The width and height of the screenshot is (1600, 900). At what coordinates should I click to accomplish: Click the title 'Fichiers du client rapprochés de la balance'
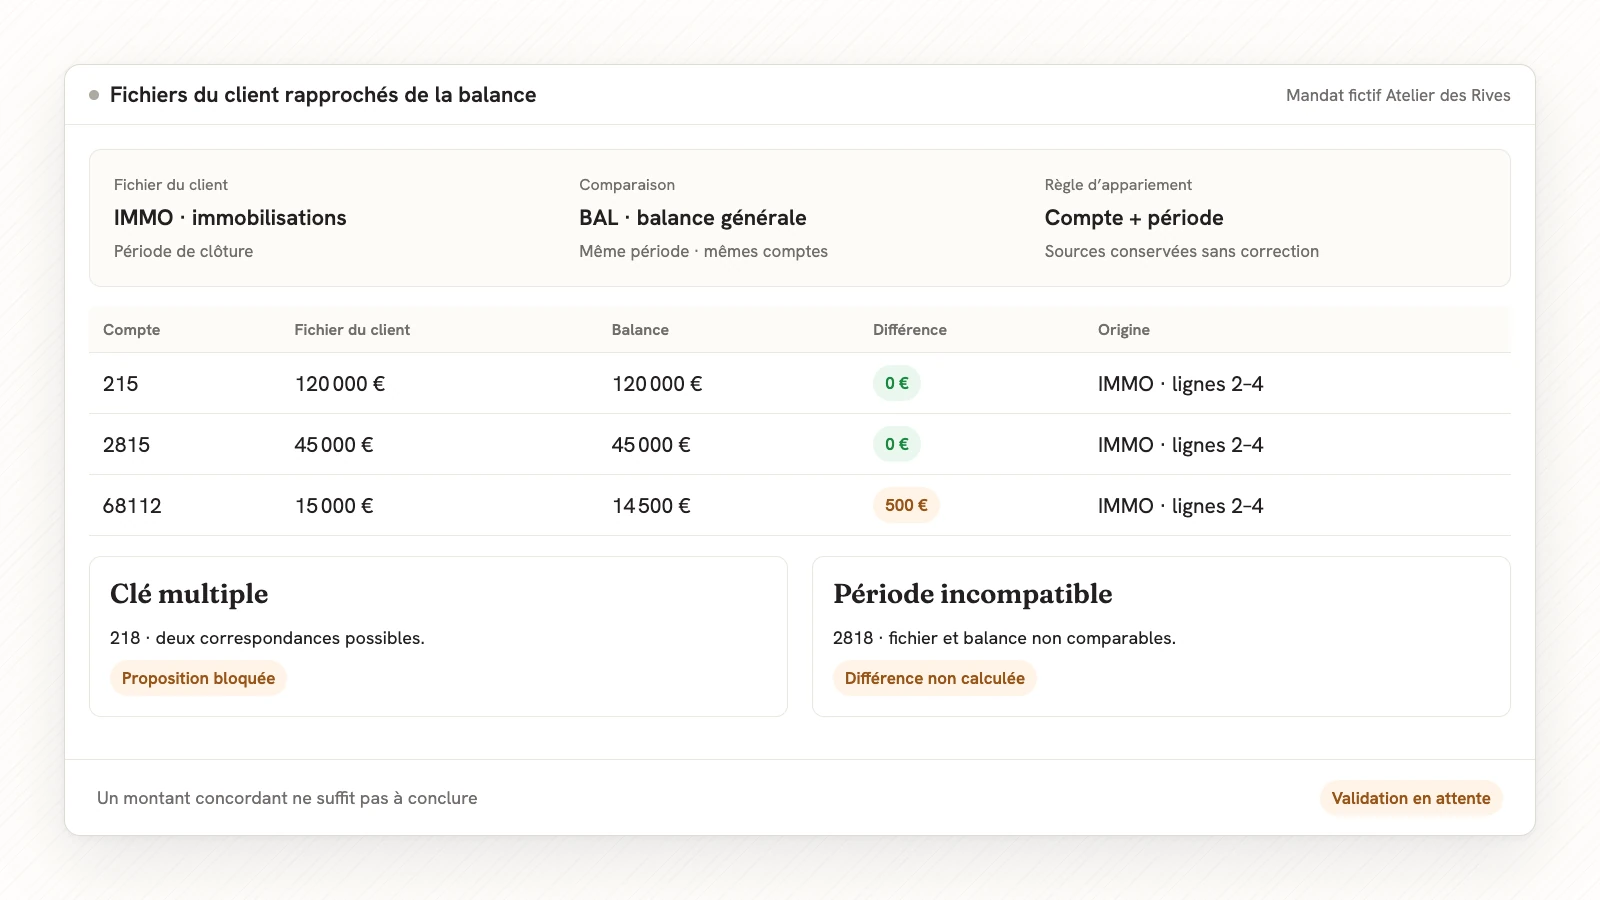(x=323, y=95)
